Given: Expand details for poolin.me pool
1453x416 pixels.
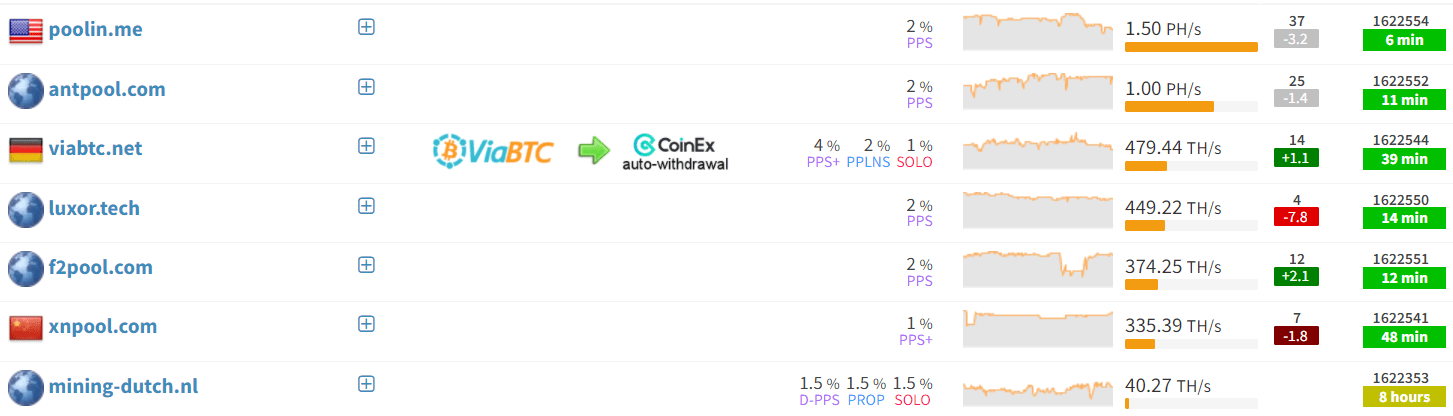Looking at the screenshot, I should click(366, 28).
